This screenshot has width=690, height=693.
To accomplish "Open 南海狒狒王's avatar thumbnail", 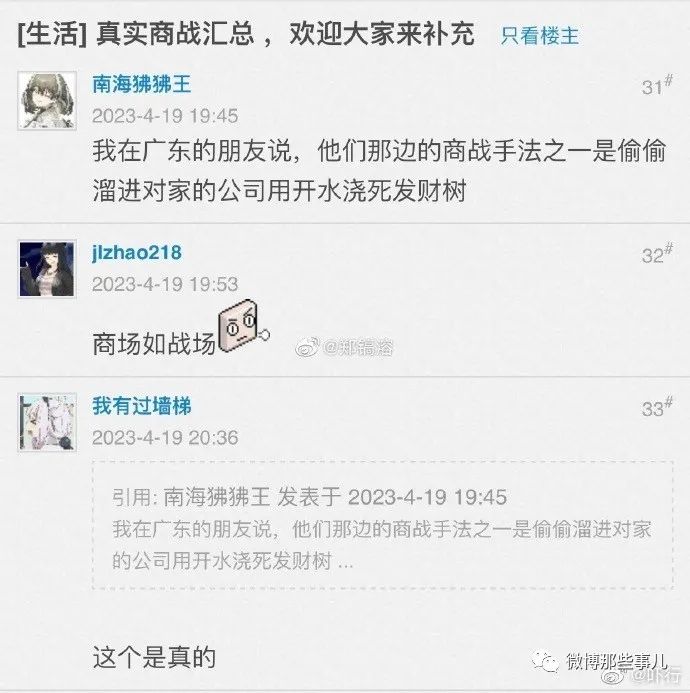I will tap(47, 101).
